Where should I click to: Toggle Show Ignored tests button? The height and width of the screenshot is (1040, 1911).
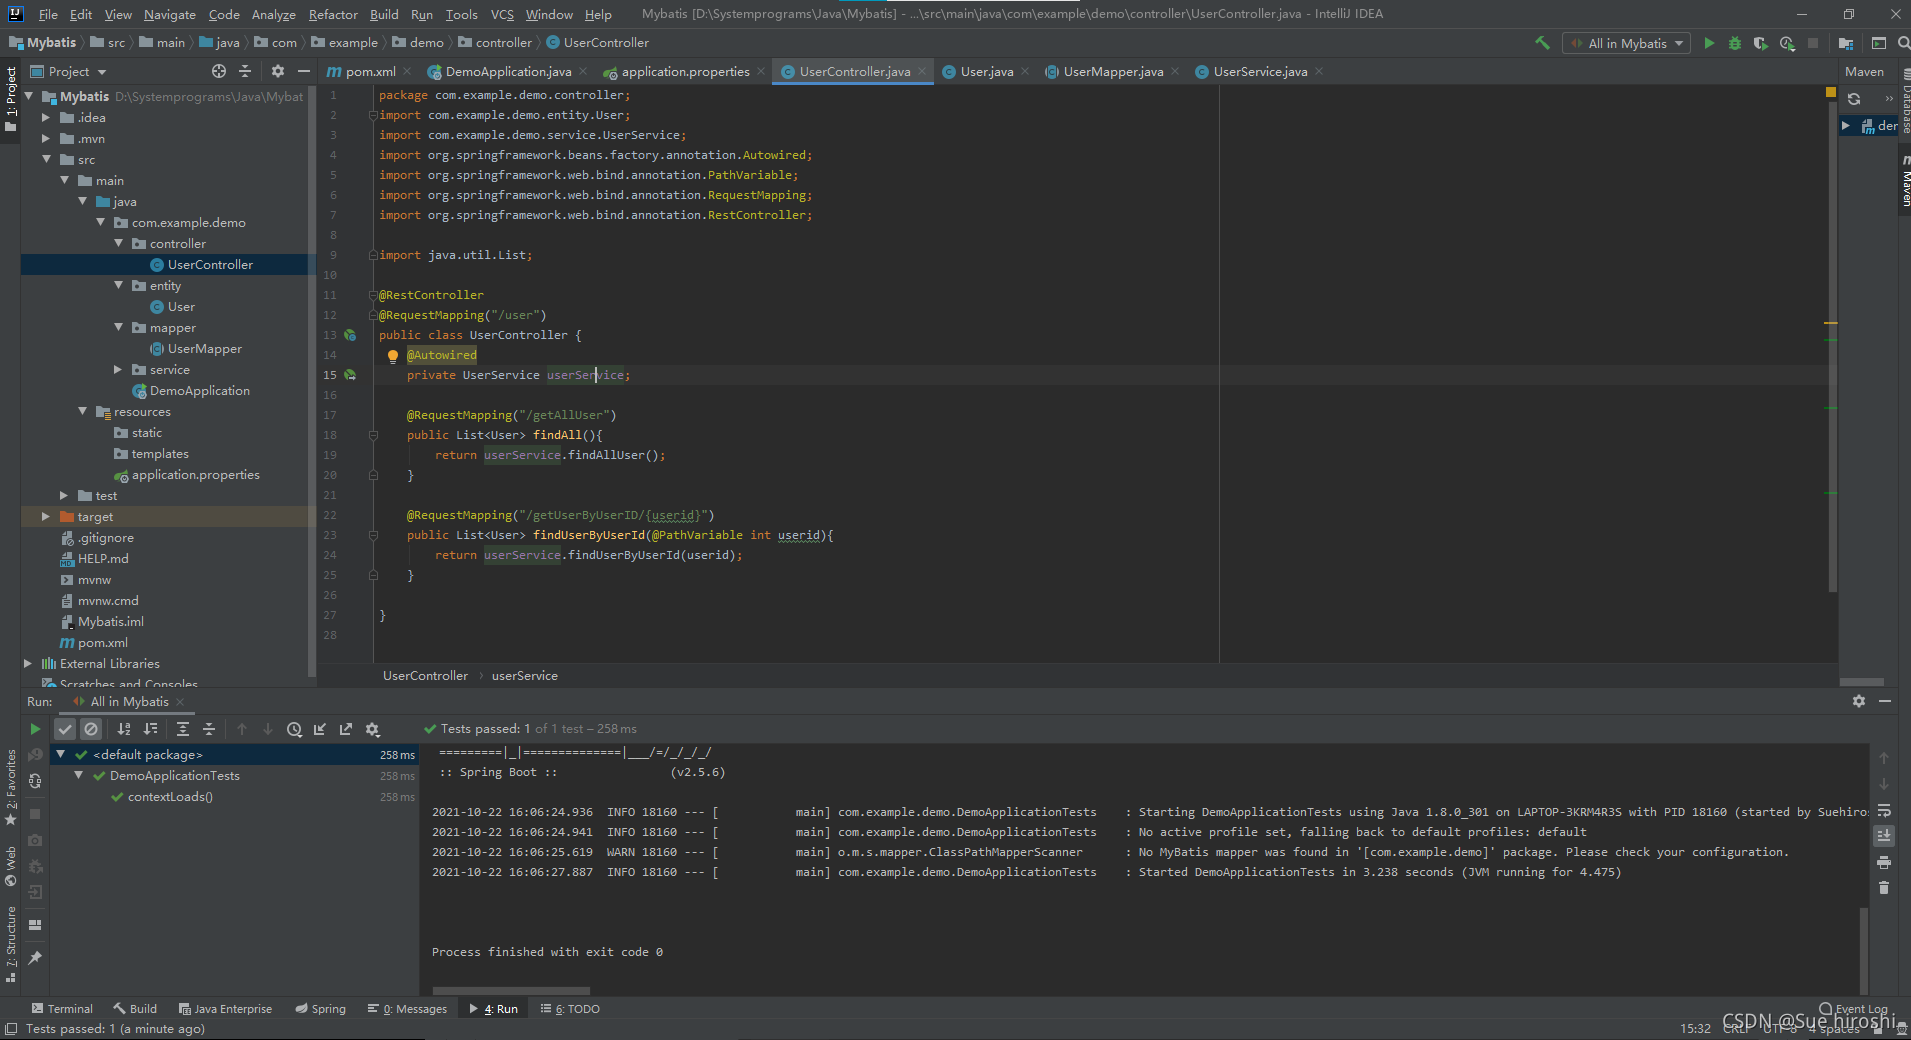point(91,729)
